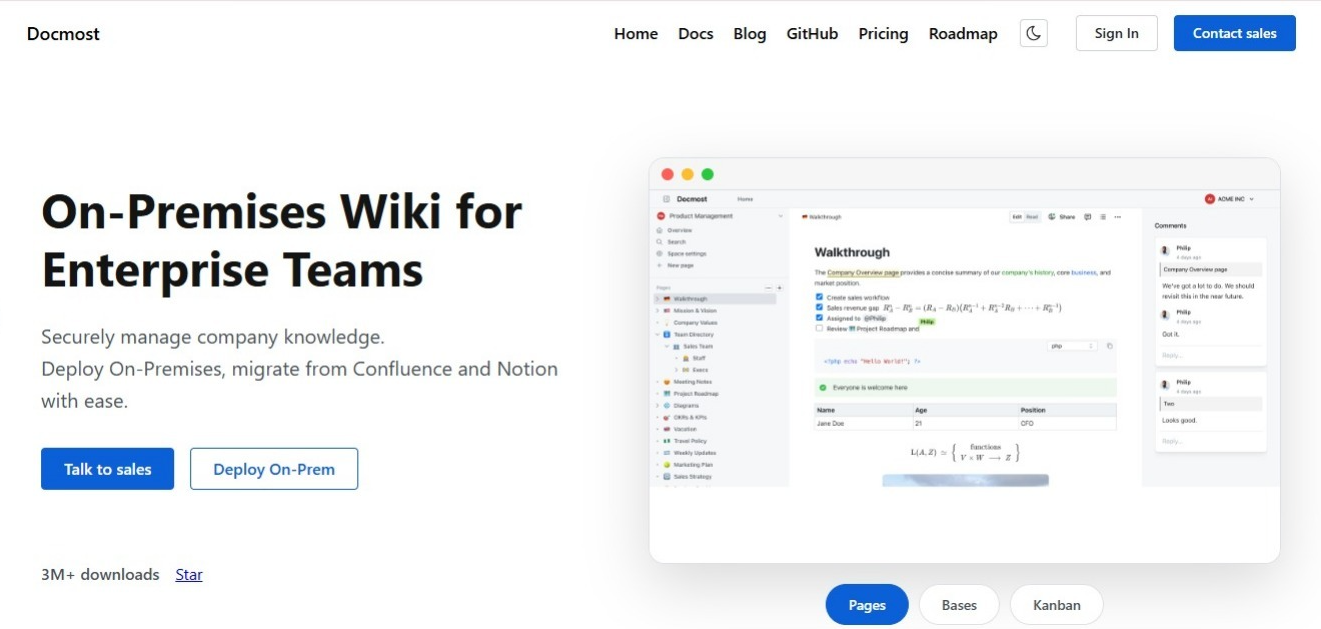Switch to the Kanban tab
The width and height of the screenshot is (1321, 629).
[1057, 605]
